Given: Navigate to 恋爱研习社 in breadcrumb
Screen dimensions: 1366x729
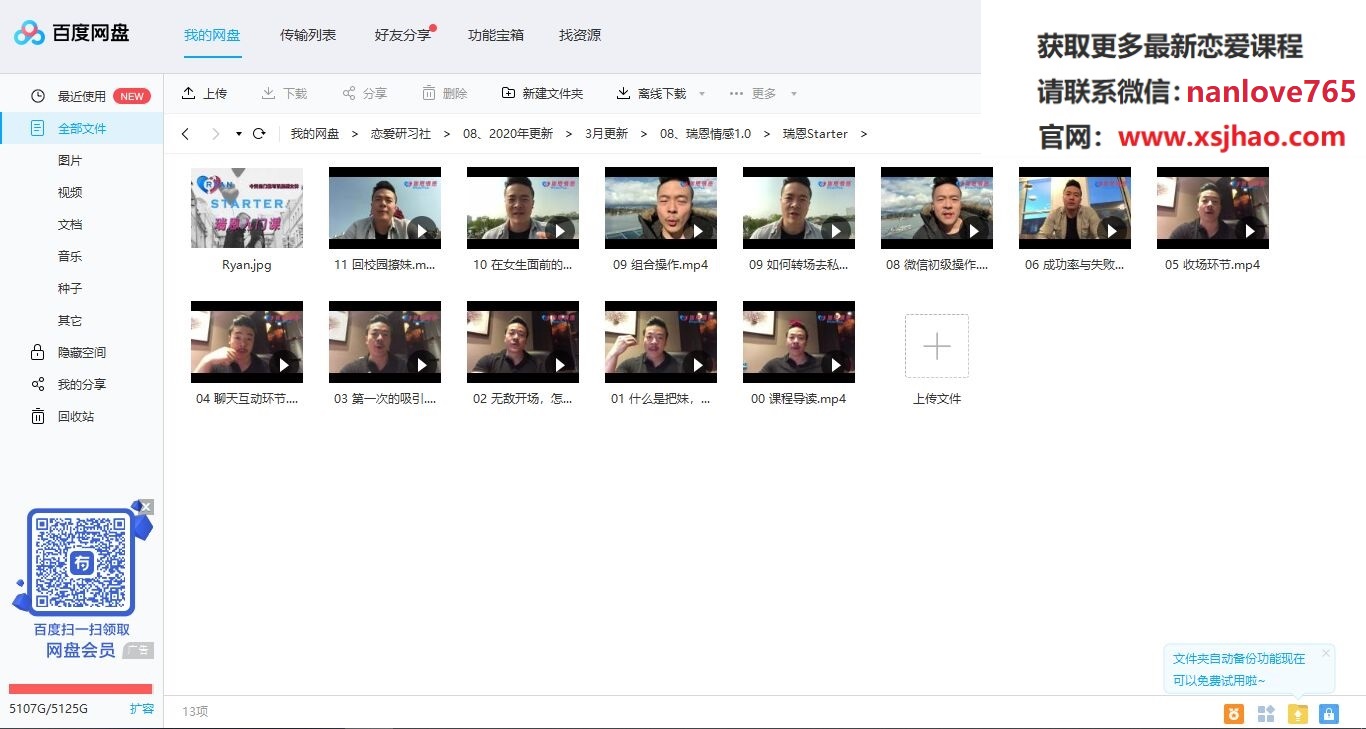Looking at the screenshot, I should pos(401,133).
